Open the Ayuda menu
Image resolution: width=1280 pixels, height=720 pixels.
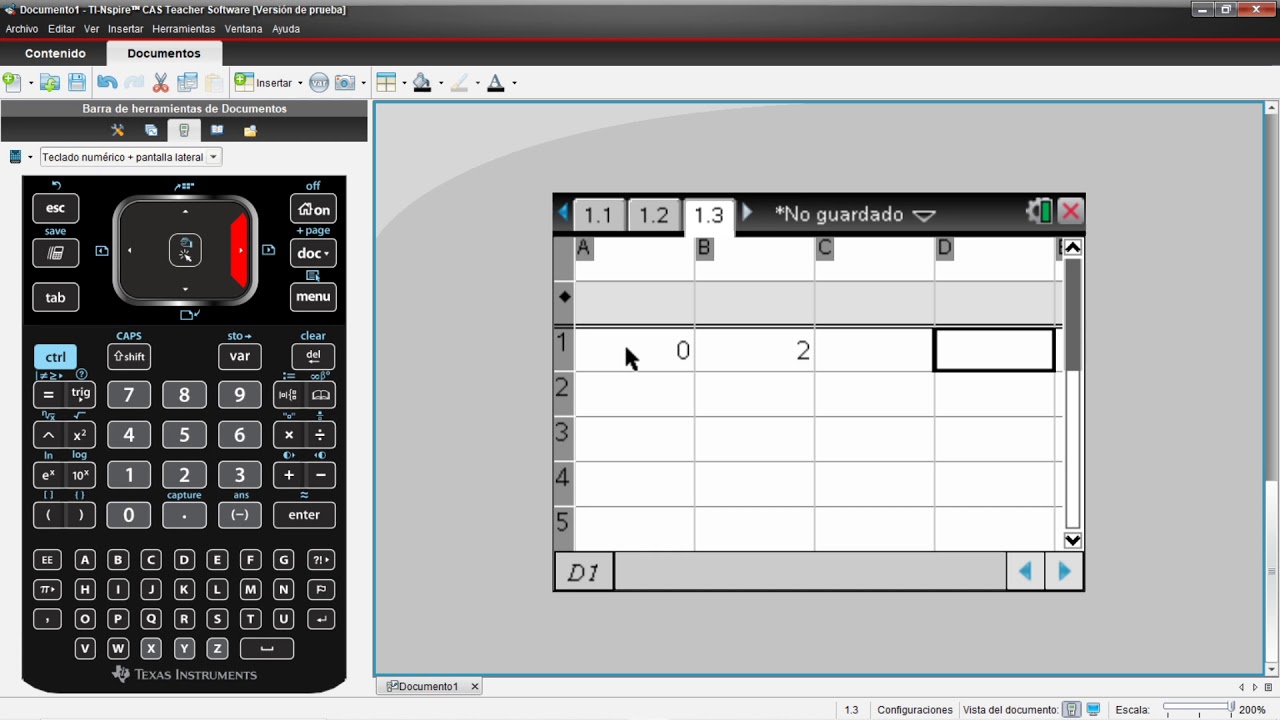coord(286,29)
